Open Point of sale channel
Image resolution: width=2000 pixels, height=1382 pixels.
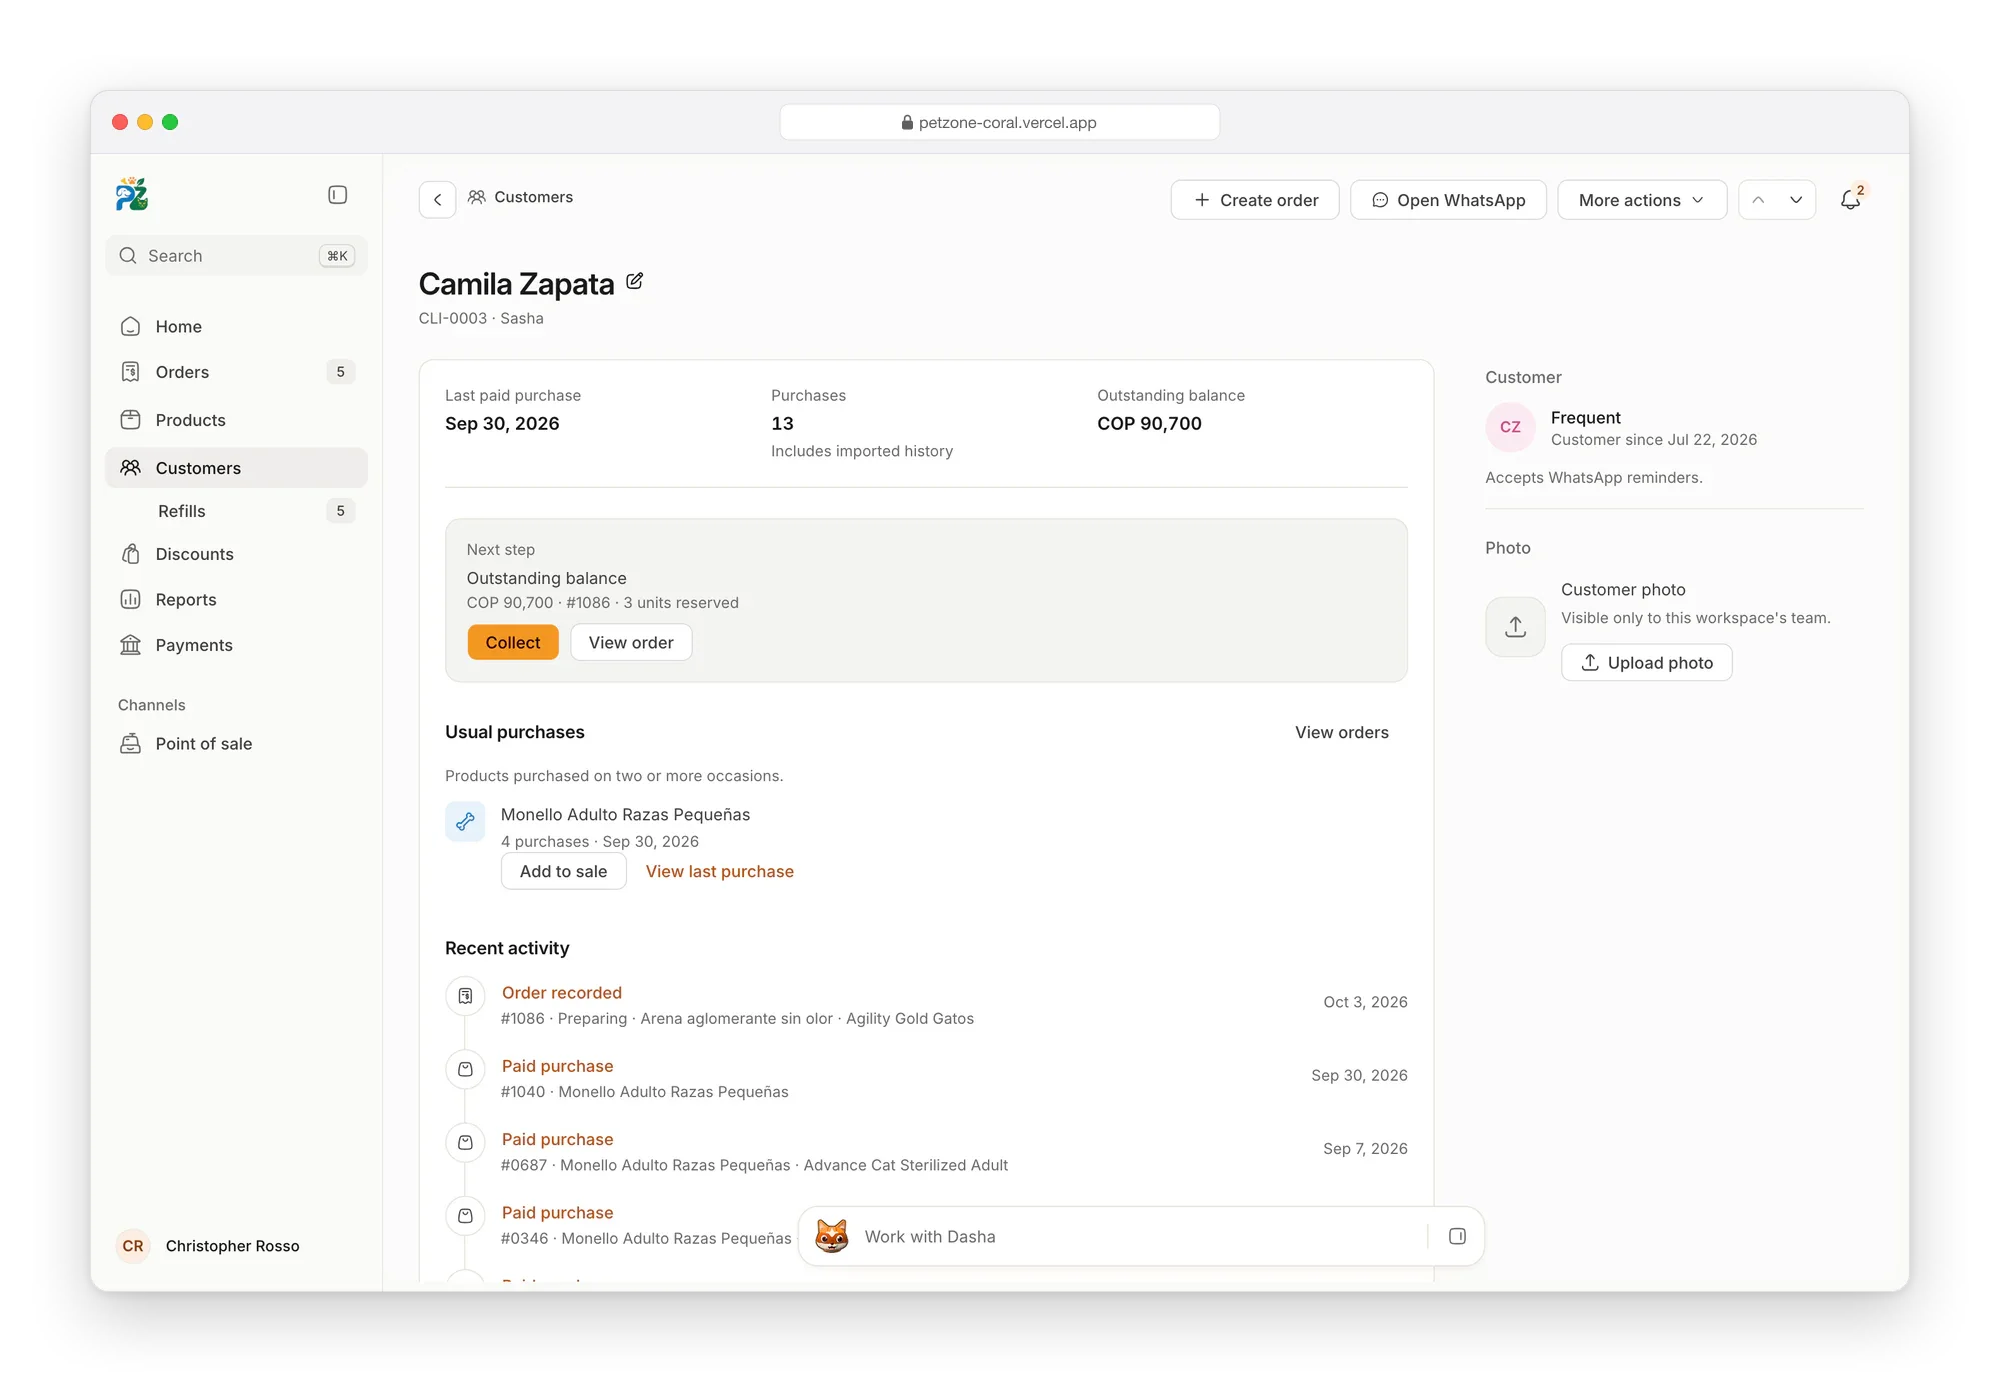coord(236,744)
